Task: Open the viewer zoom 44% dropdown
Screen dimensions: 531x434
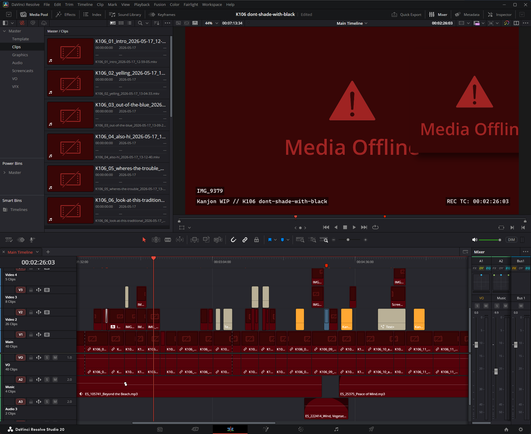Action: pos(211,23)
